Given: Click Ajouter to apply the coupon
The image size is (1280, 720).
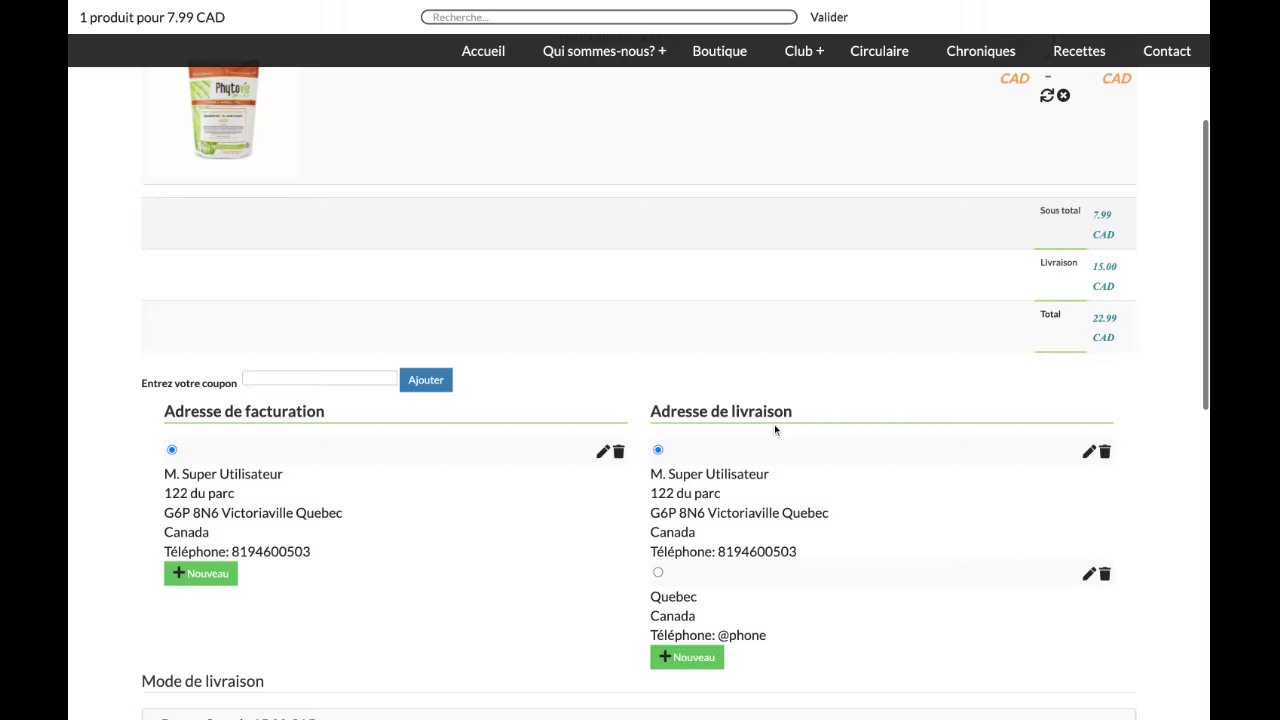Looking at the screenshot, I should click(426, 380).
